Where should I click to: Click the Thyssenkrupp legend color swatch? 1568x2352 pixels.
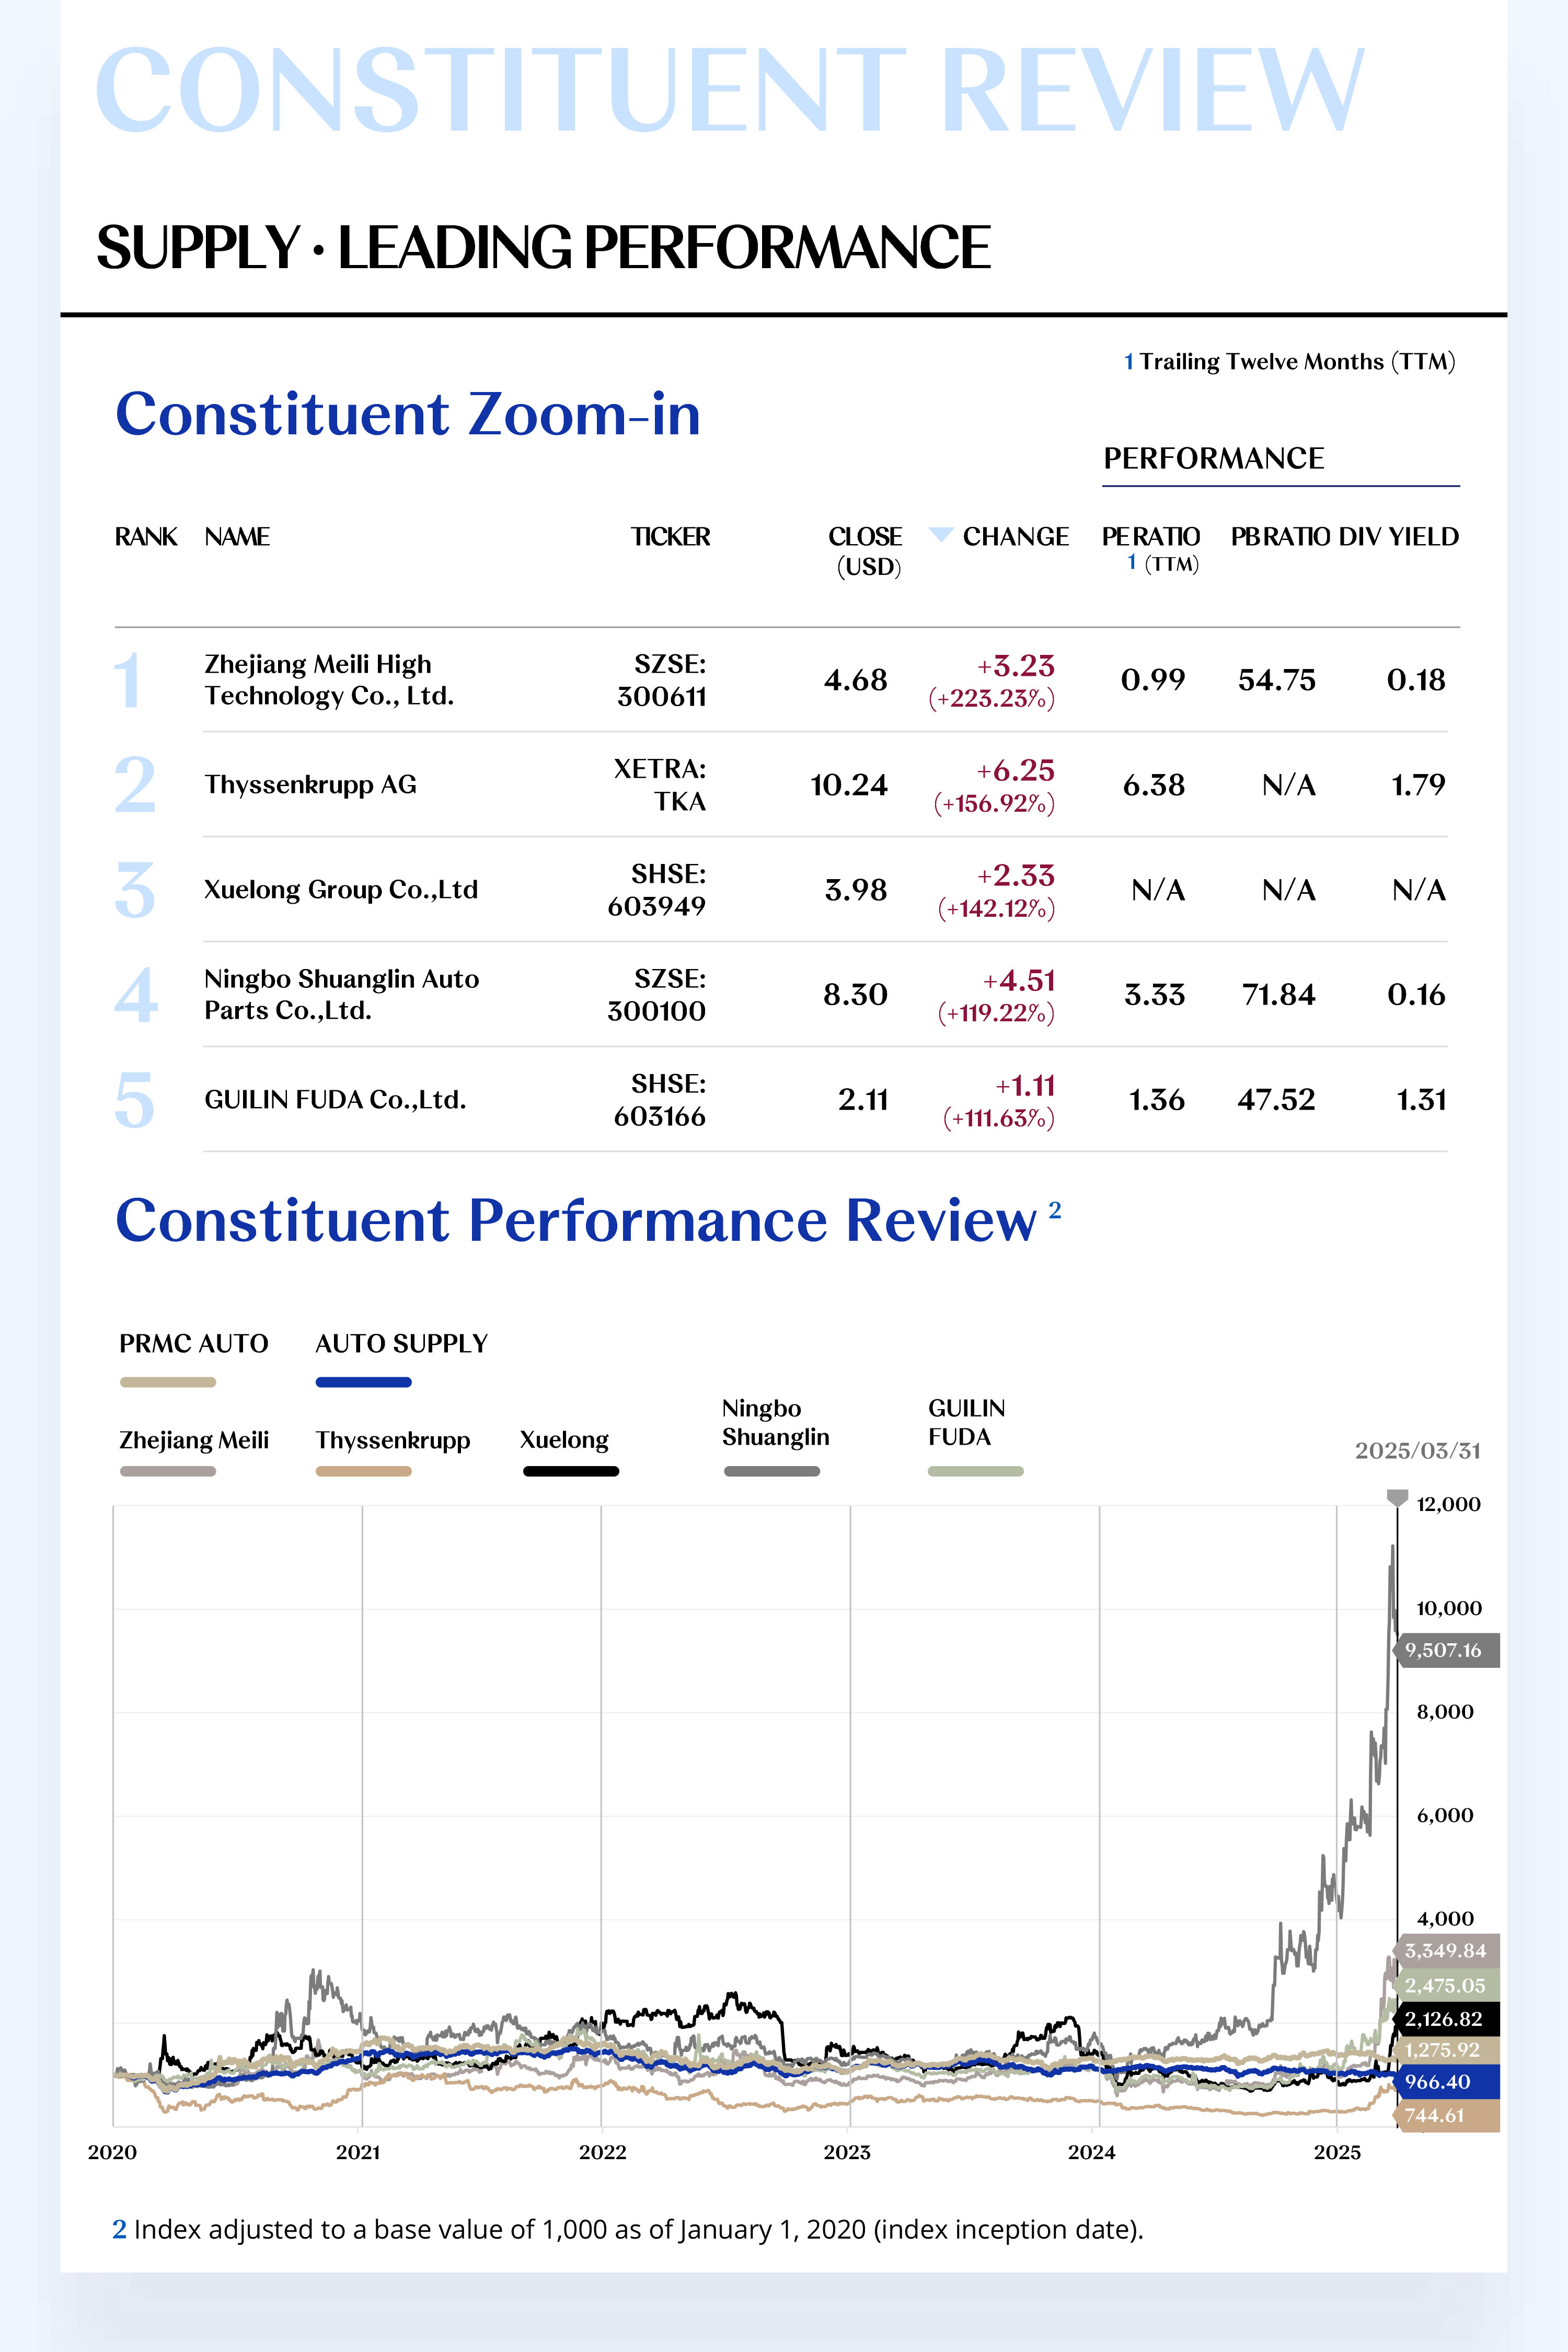pos(363,1471)
